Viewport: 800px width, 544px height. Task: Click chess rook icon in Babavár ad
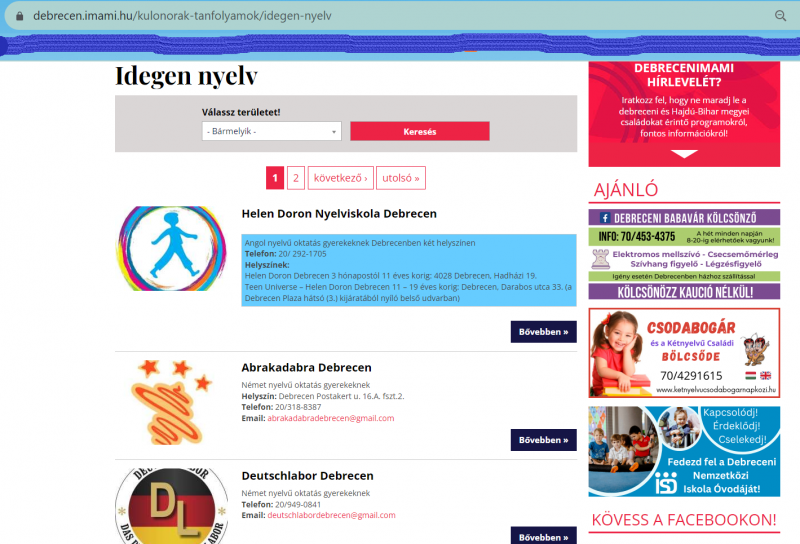click(x=601, y=259)
